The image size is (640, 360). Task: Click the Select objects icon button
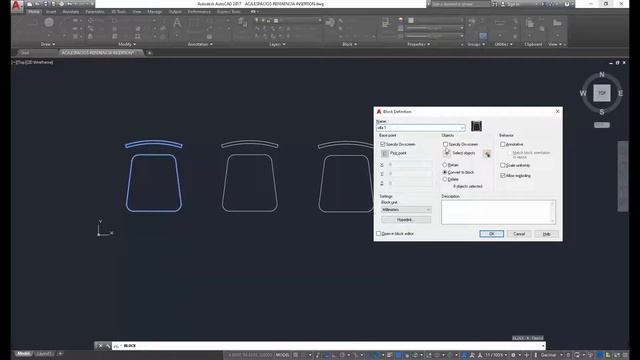pos(447,153)
